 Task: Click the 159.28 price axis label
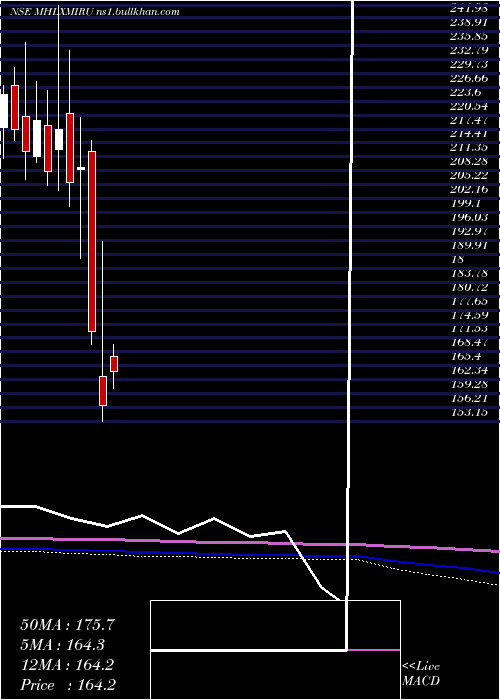click(x=472, y=384)
